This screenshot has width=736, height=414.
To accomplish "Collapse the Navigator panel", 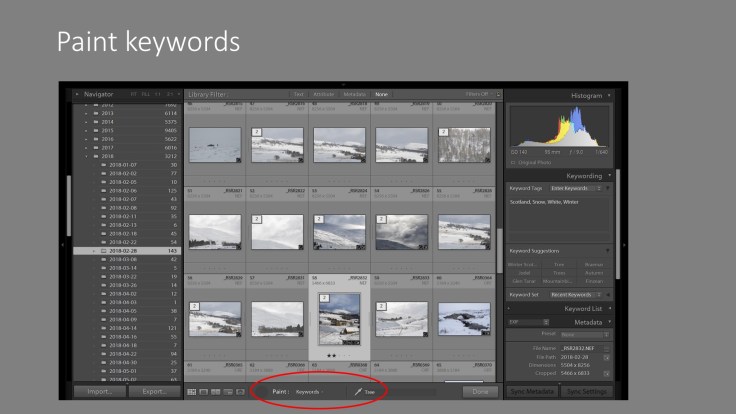I will tap(77, 94).
